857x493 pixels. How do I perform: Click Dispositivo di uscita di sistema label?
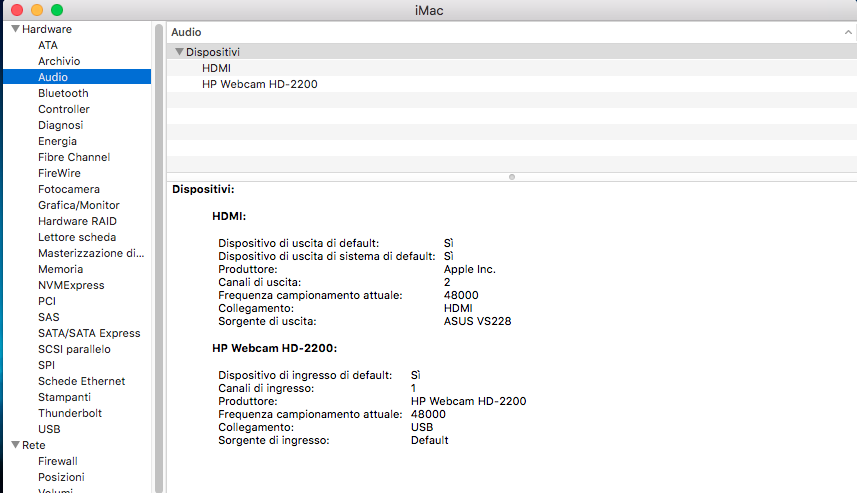click(327, 256)
